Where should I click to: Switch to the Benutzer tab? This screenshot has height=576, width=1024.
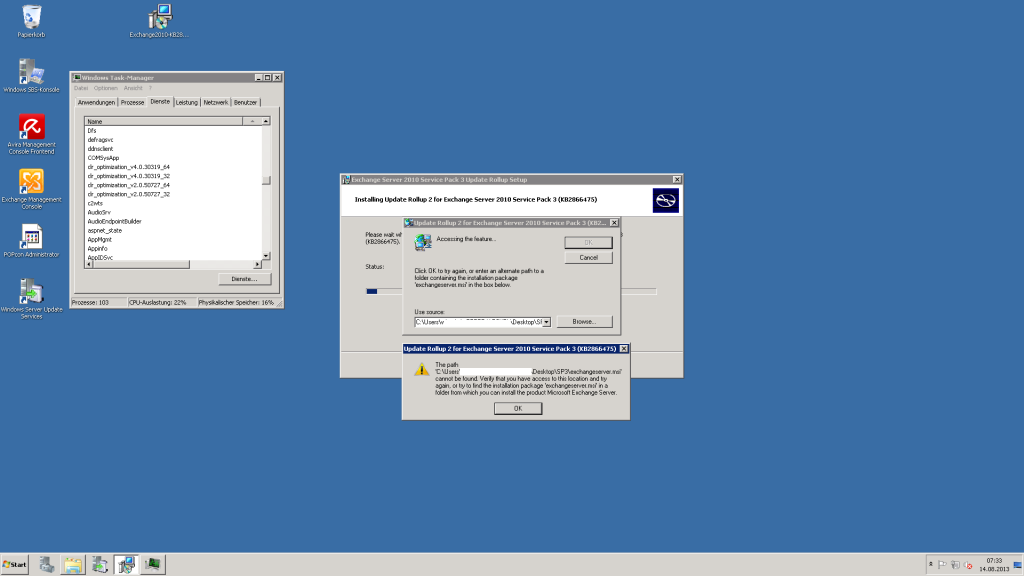coord(246,103)
